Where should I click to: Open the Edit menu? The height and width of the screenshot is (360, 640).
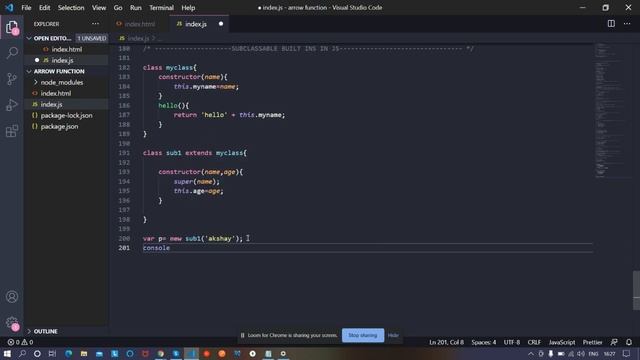click(44, 7)
